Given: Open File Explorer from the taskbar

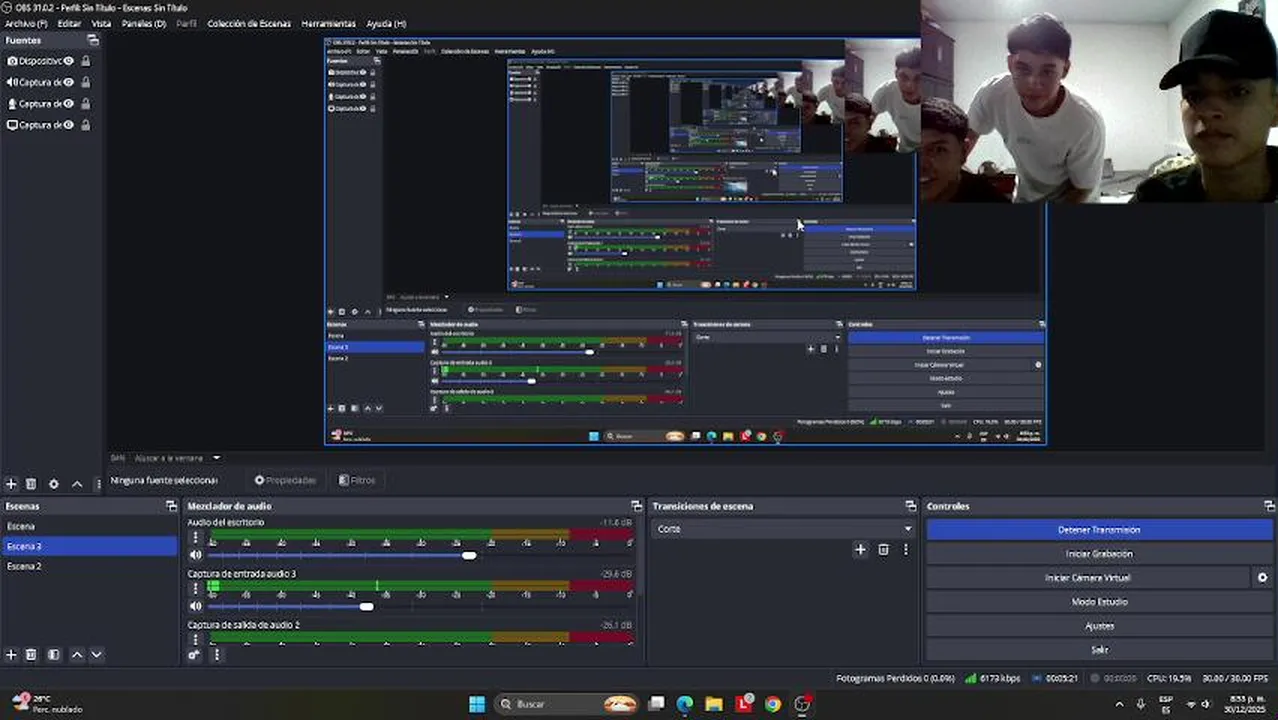Looking at the screenshot, I should (714, 704).
